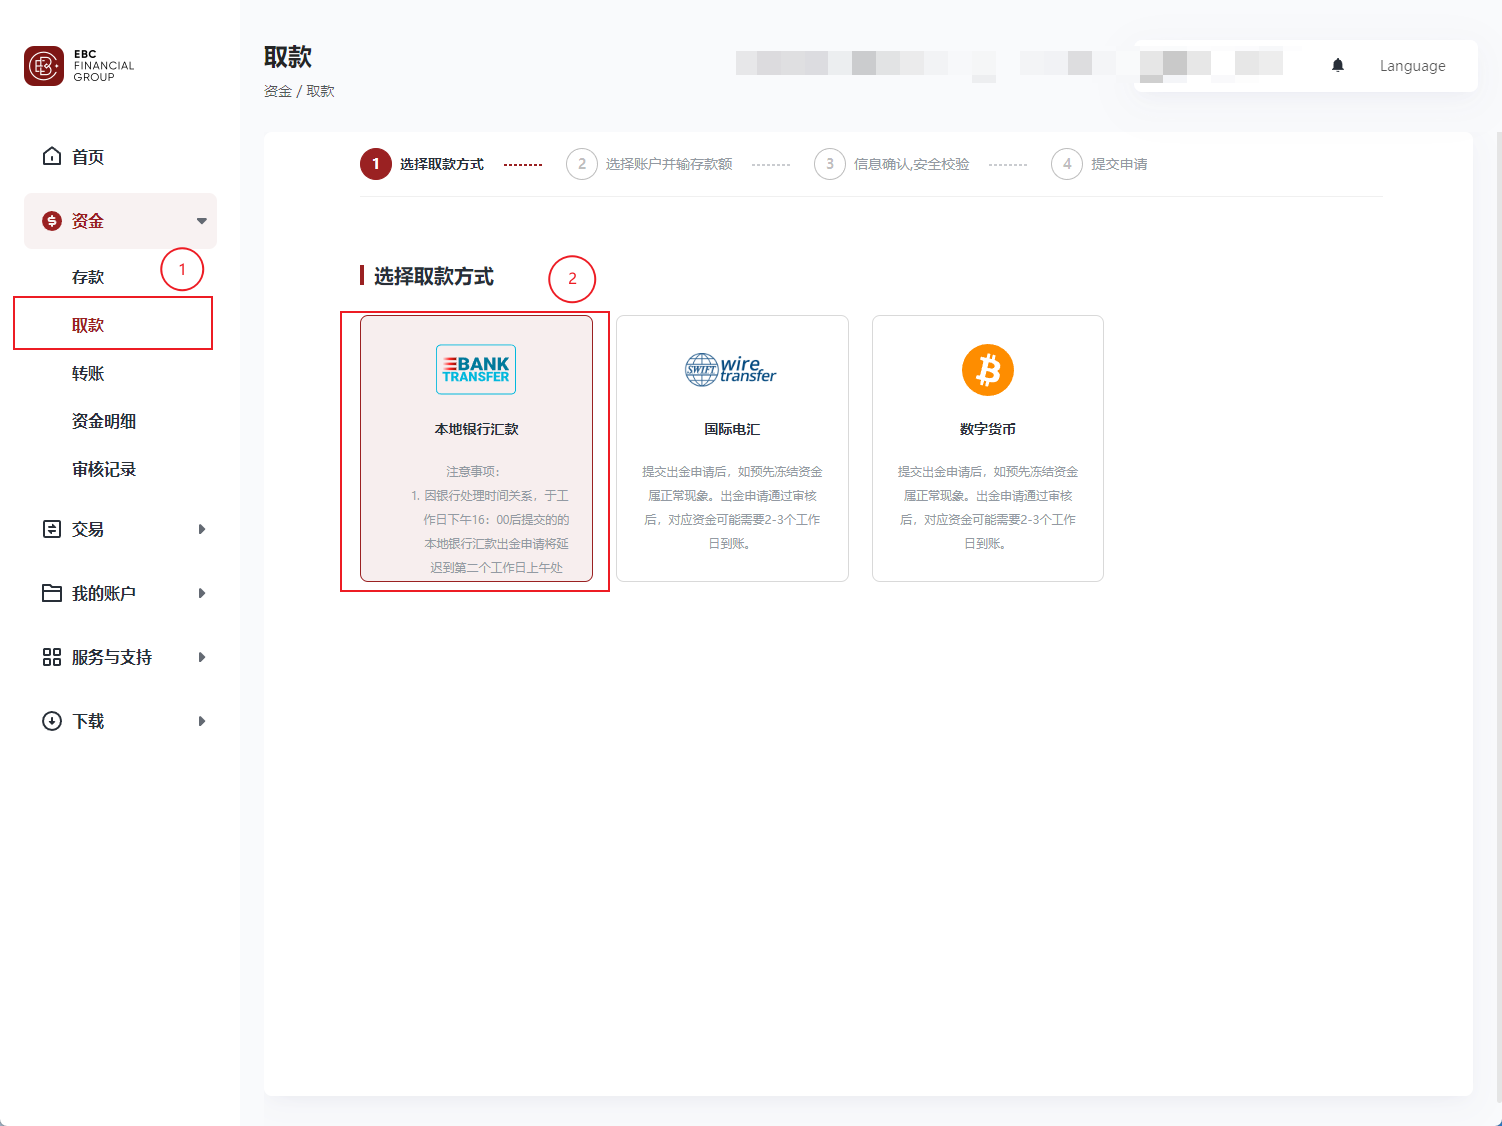Expand the 我的账户 submenu arrow
The image size is (1502, 1126).
point(202,593)
